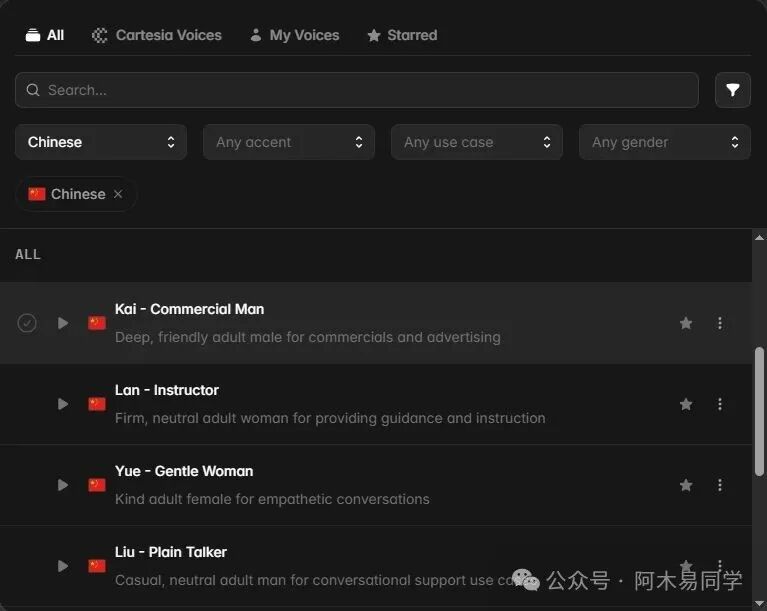Image resolution: width=767 pixels, height=611 pixels.
Task: Switch to the Cartesia Voices tab
Action: 157,35
